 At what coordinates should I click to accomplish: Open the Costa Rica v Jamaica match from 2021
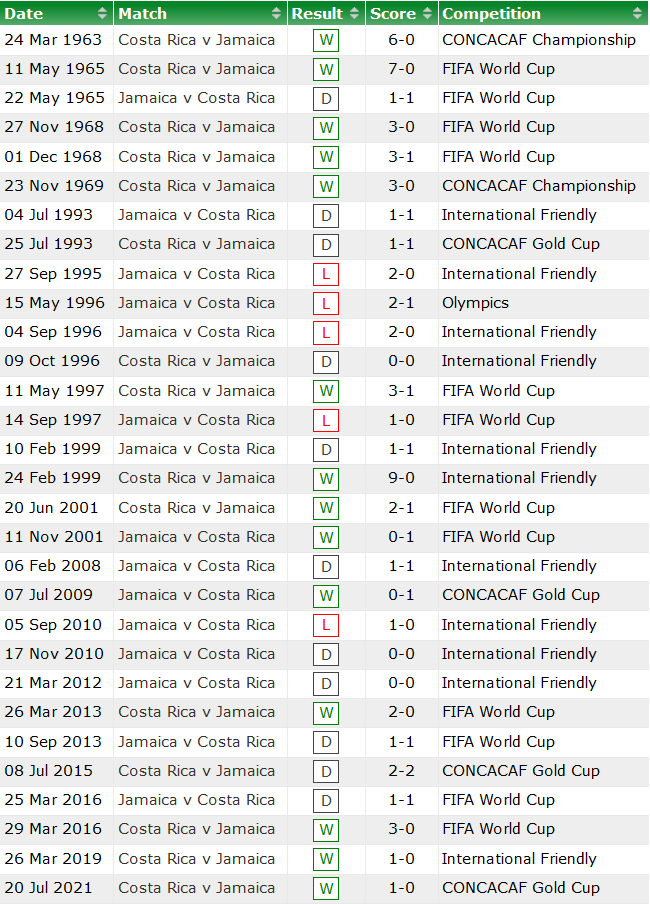click(196, 888)
